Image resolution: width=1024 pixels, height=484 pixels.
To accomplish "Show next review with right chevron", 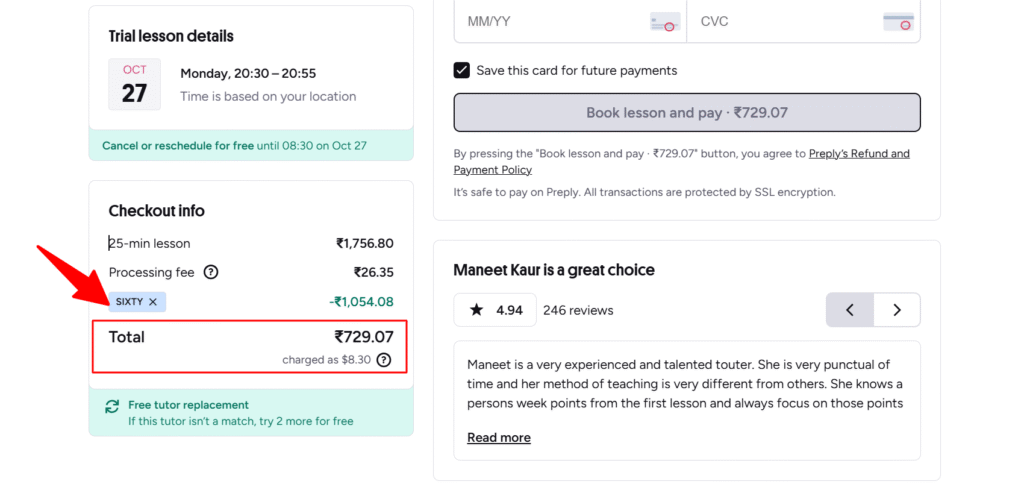I will tap(897, 310).
